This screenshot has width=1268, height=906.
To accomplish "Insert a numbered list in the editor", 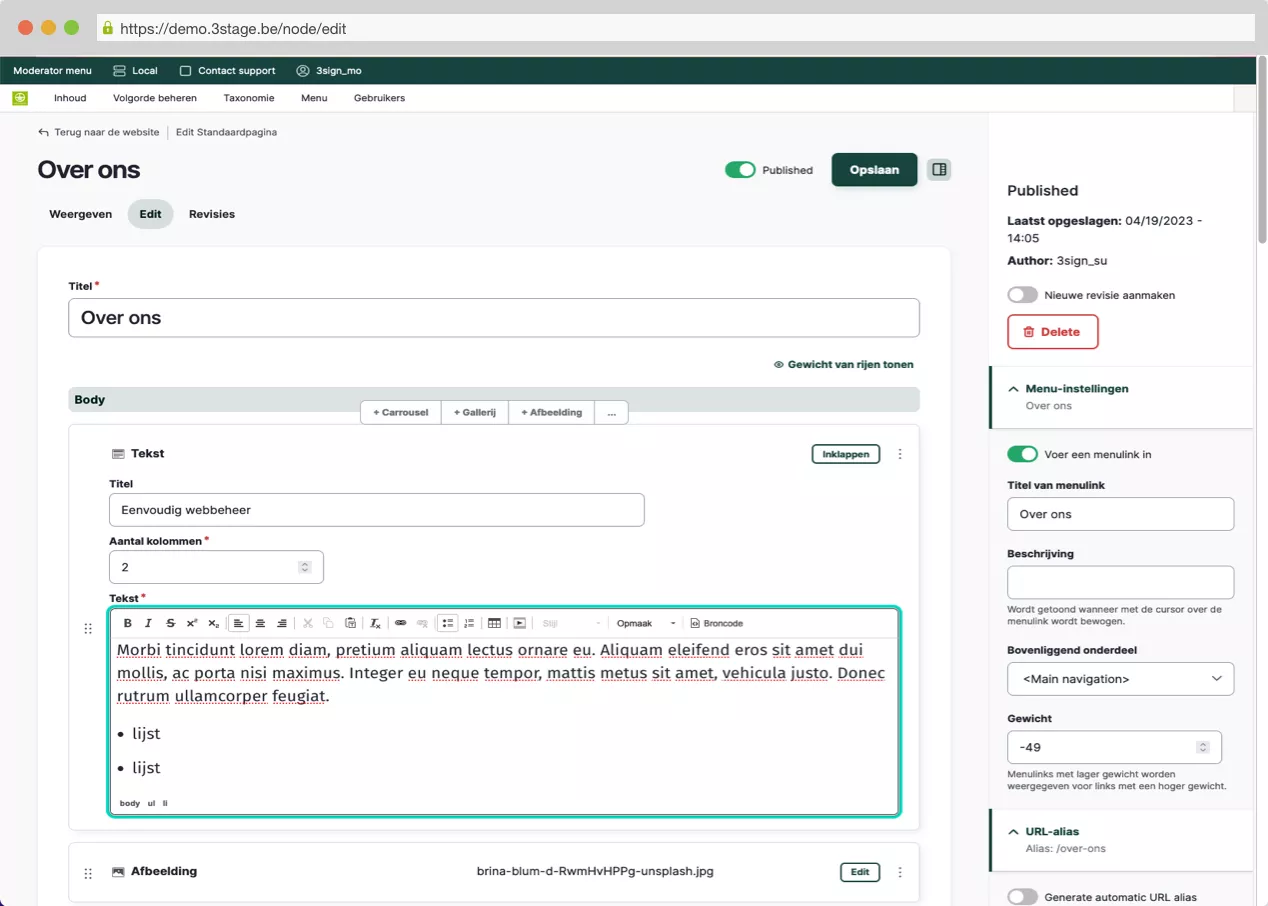I will click(469, 623).
